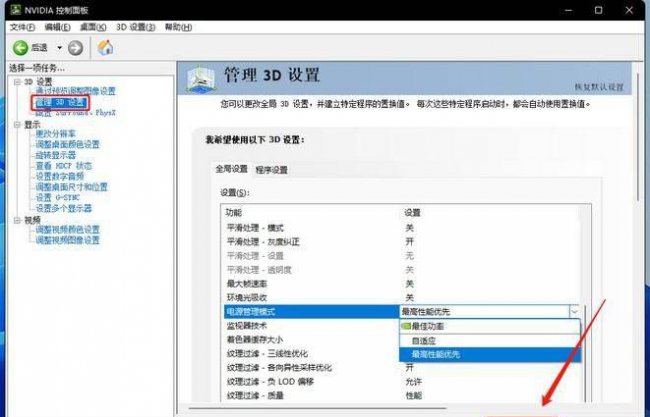Open the 文件(F) menu

point(22,27)
